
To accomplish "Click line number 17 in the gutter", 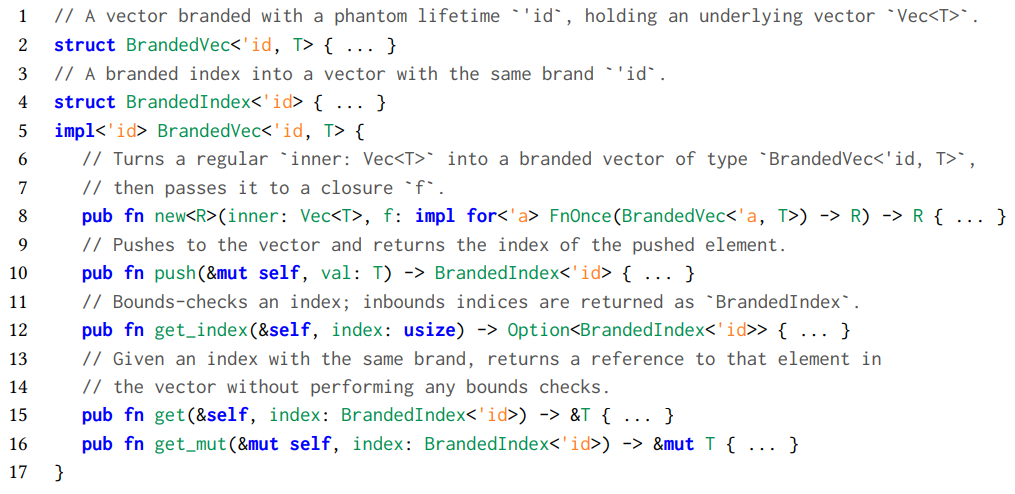I will [x=19, y=472].
